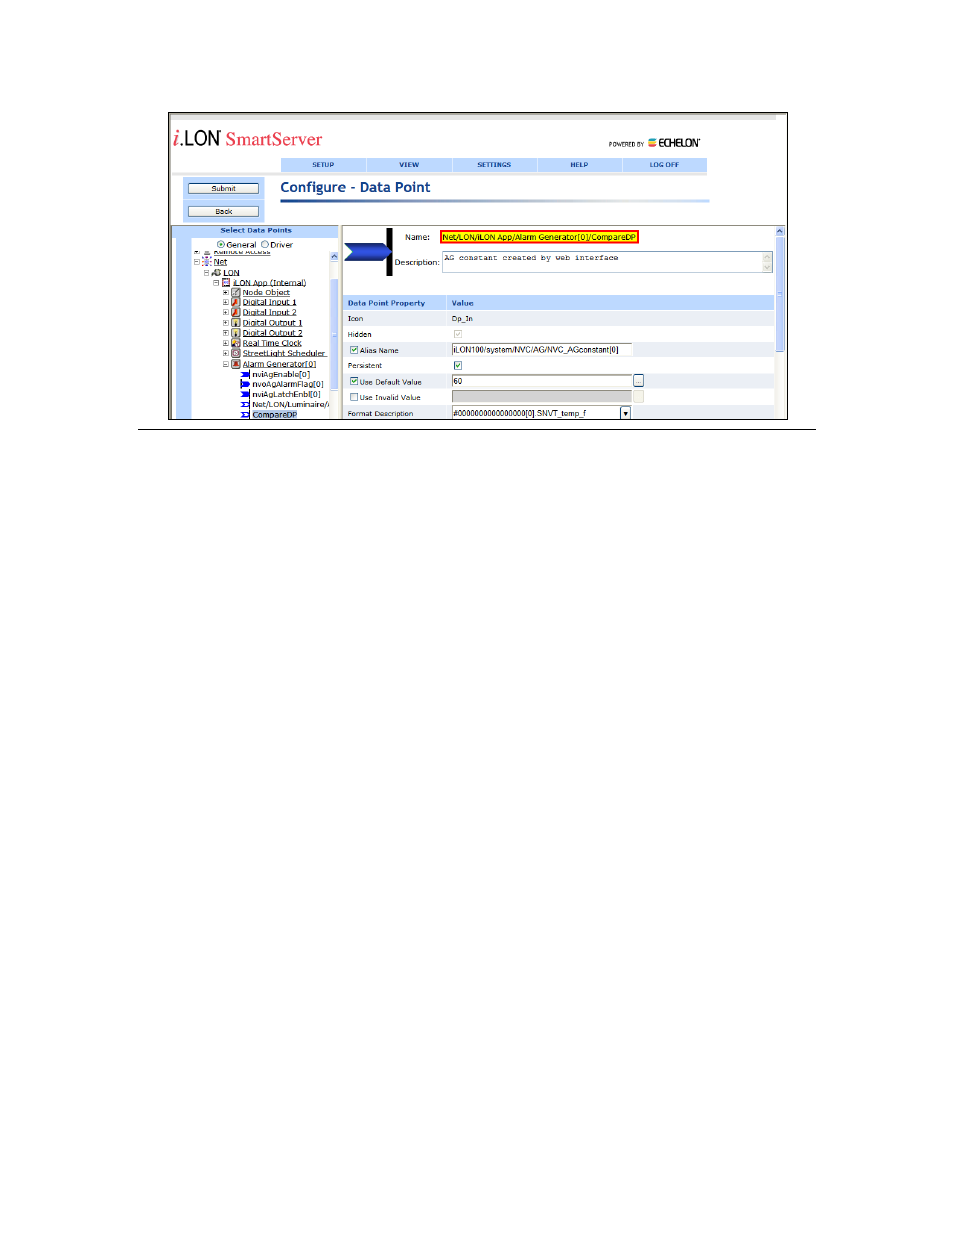The width and height of the screenshot is (954, 1235).
Task: Click the Back button
Action: 224,212
